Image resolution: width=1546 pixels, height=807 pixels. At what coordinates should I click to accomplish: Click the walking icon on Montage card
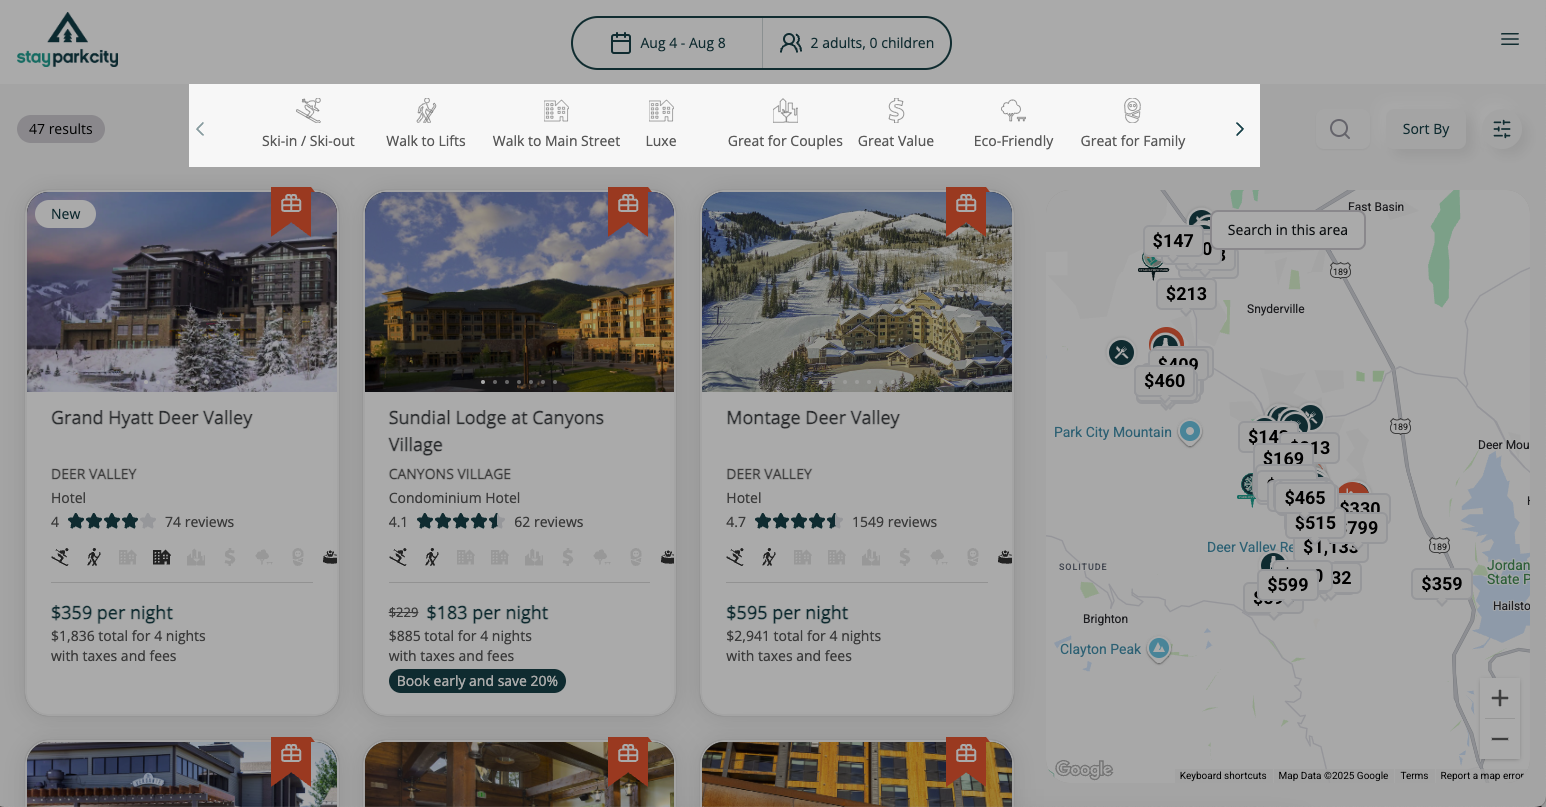click(x=769, y=557)
